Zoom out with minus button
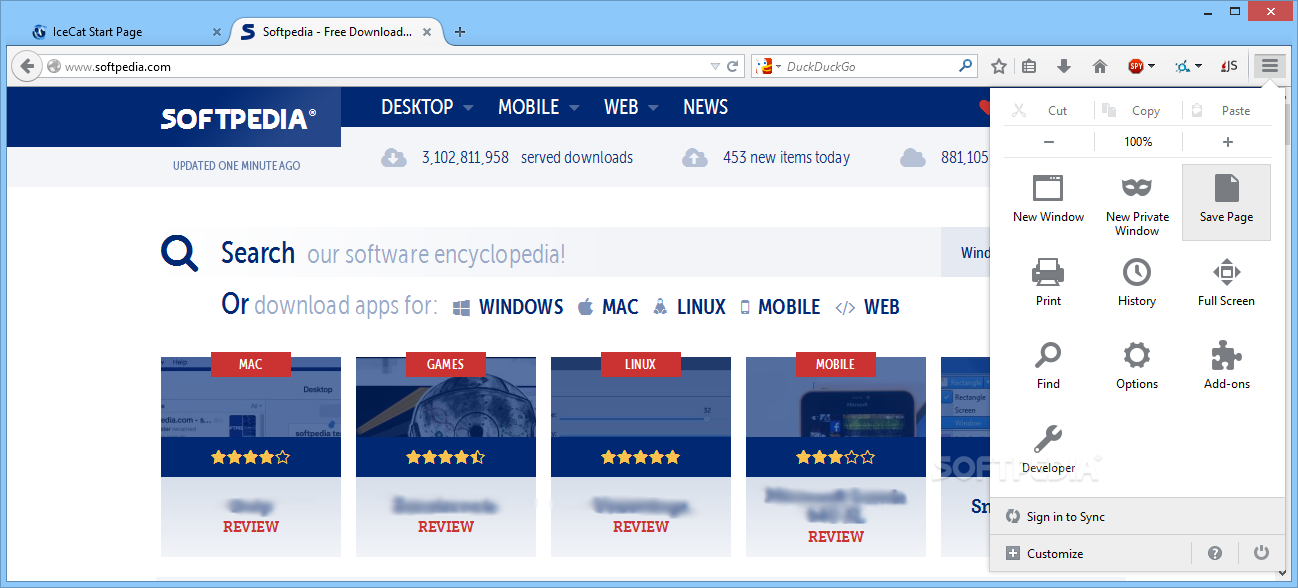Image resolution: width=1298 pixels, height=588 pixels. (x=1048, y=142)
